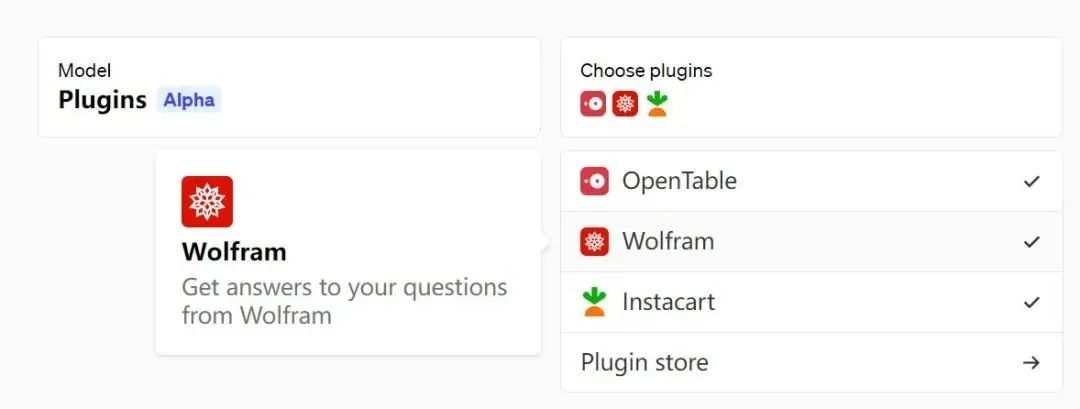Click the Instacart carrot icon in header

[657, 104]
